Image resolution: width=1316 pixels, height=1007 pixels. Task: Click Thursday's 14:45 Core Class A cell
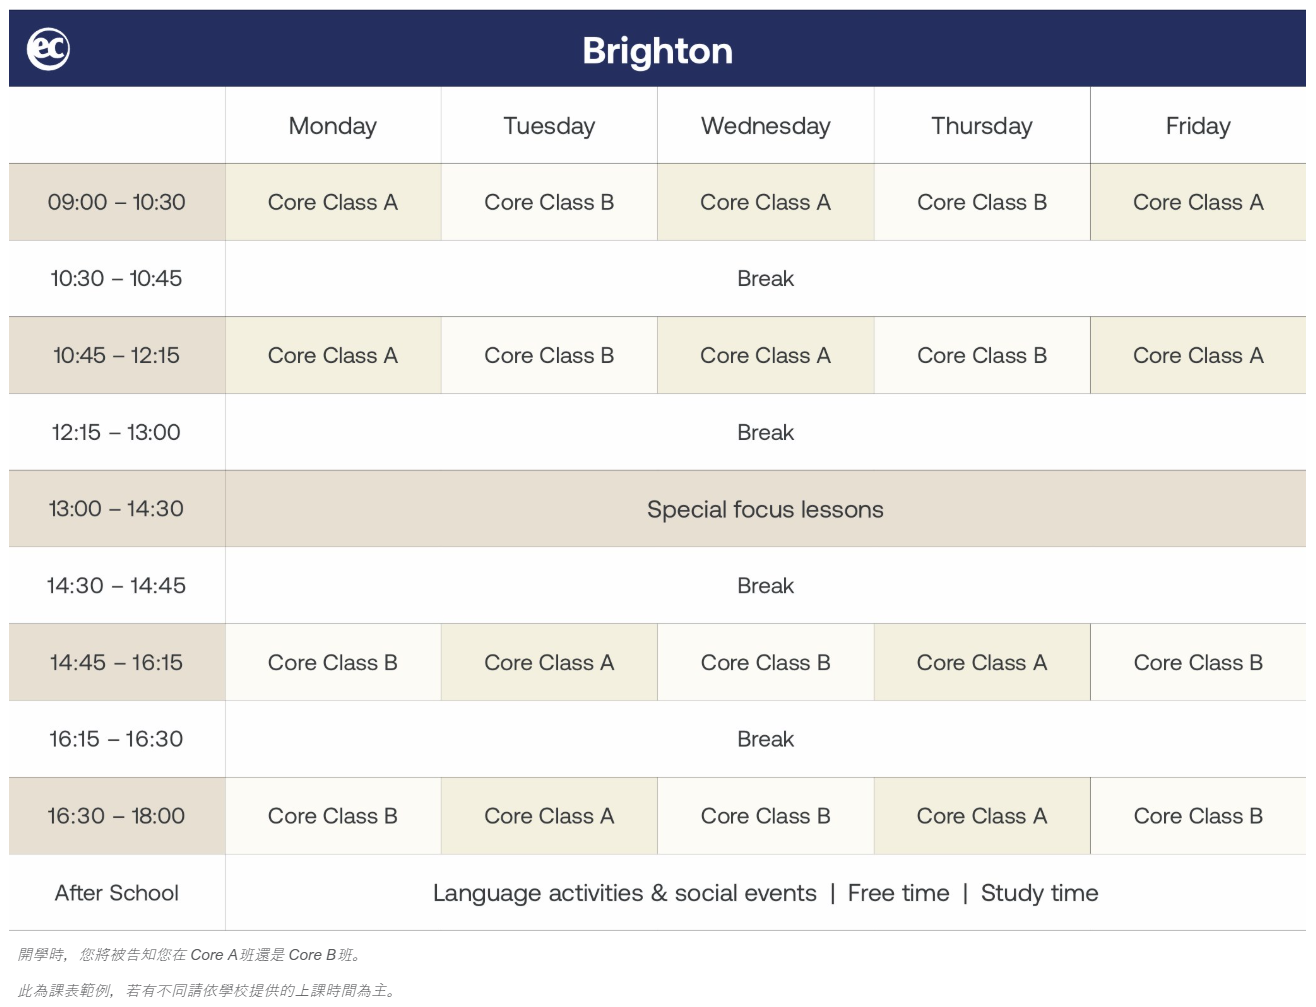(982, 663)
